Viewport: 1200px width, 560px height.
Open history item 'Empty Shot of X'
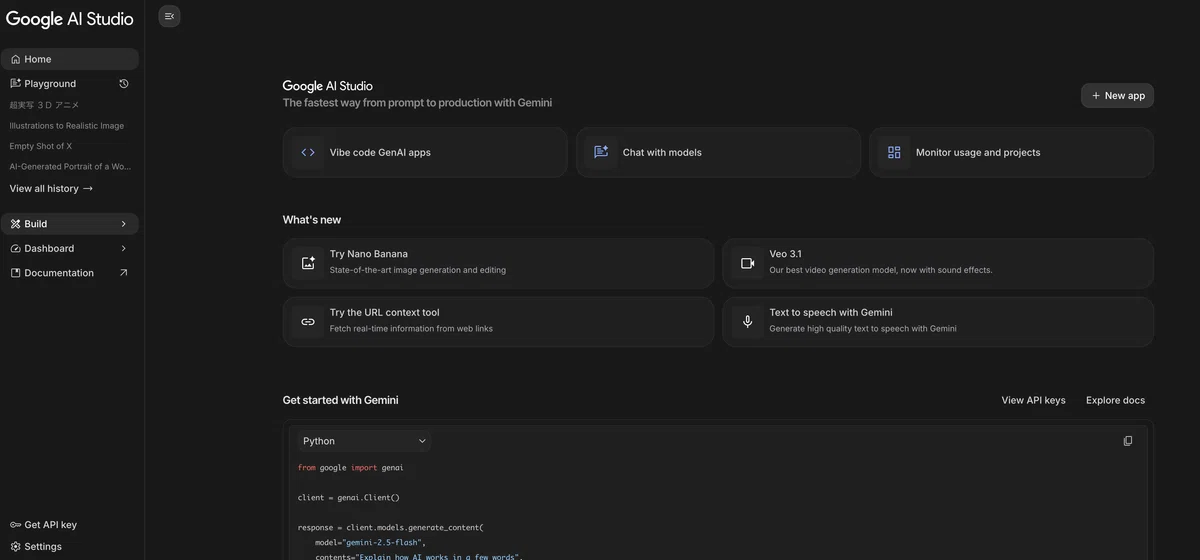(41, 146)
